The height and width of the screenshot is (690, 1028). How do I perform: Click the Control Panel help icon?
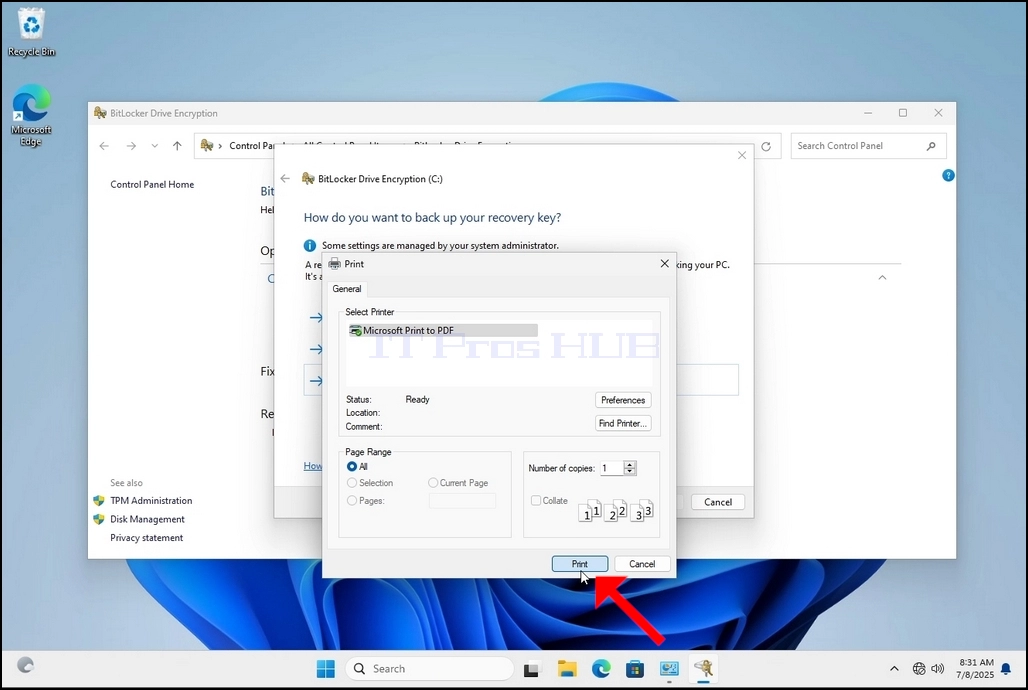(x=948, y=175)
